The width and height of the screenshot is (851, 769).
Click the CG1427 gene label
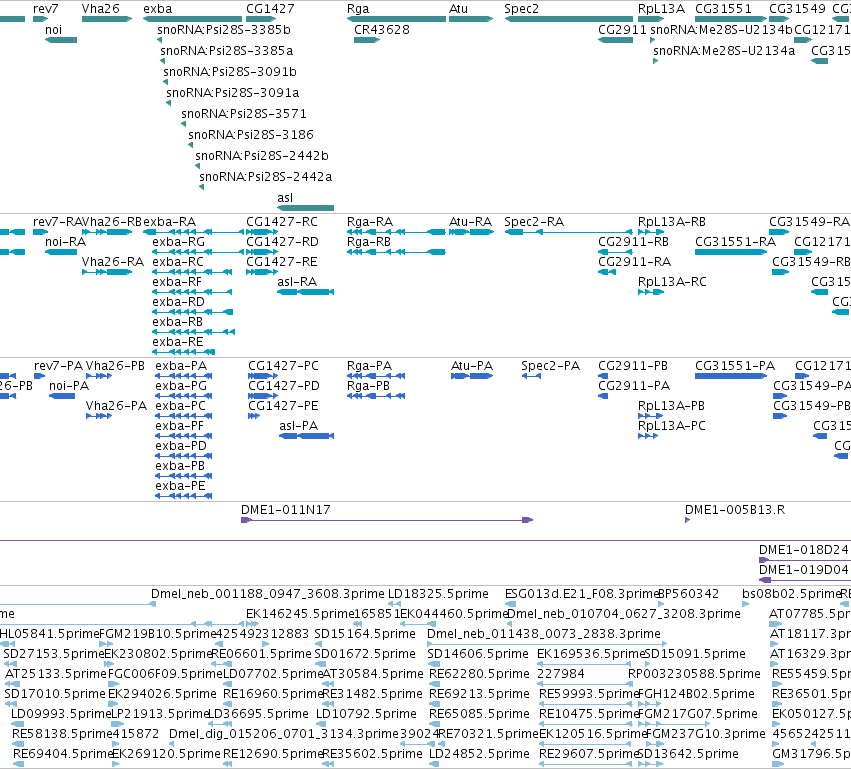pos(270,9)
